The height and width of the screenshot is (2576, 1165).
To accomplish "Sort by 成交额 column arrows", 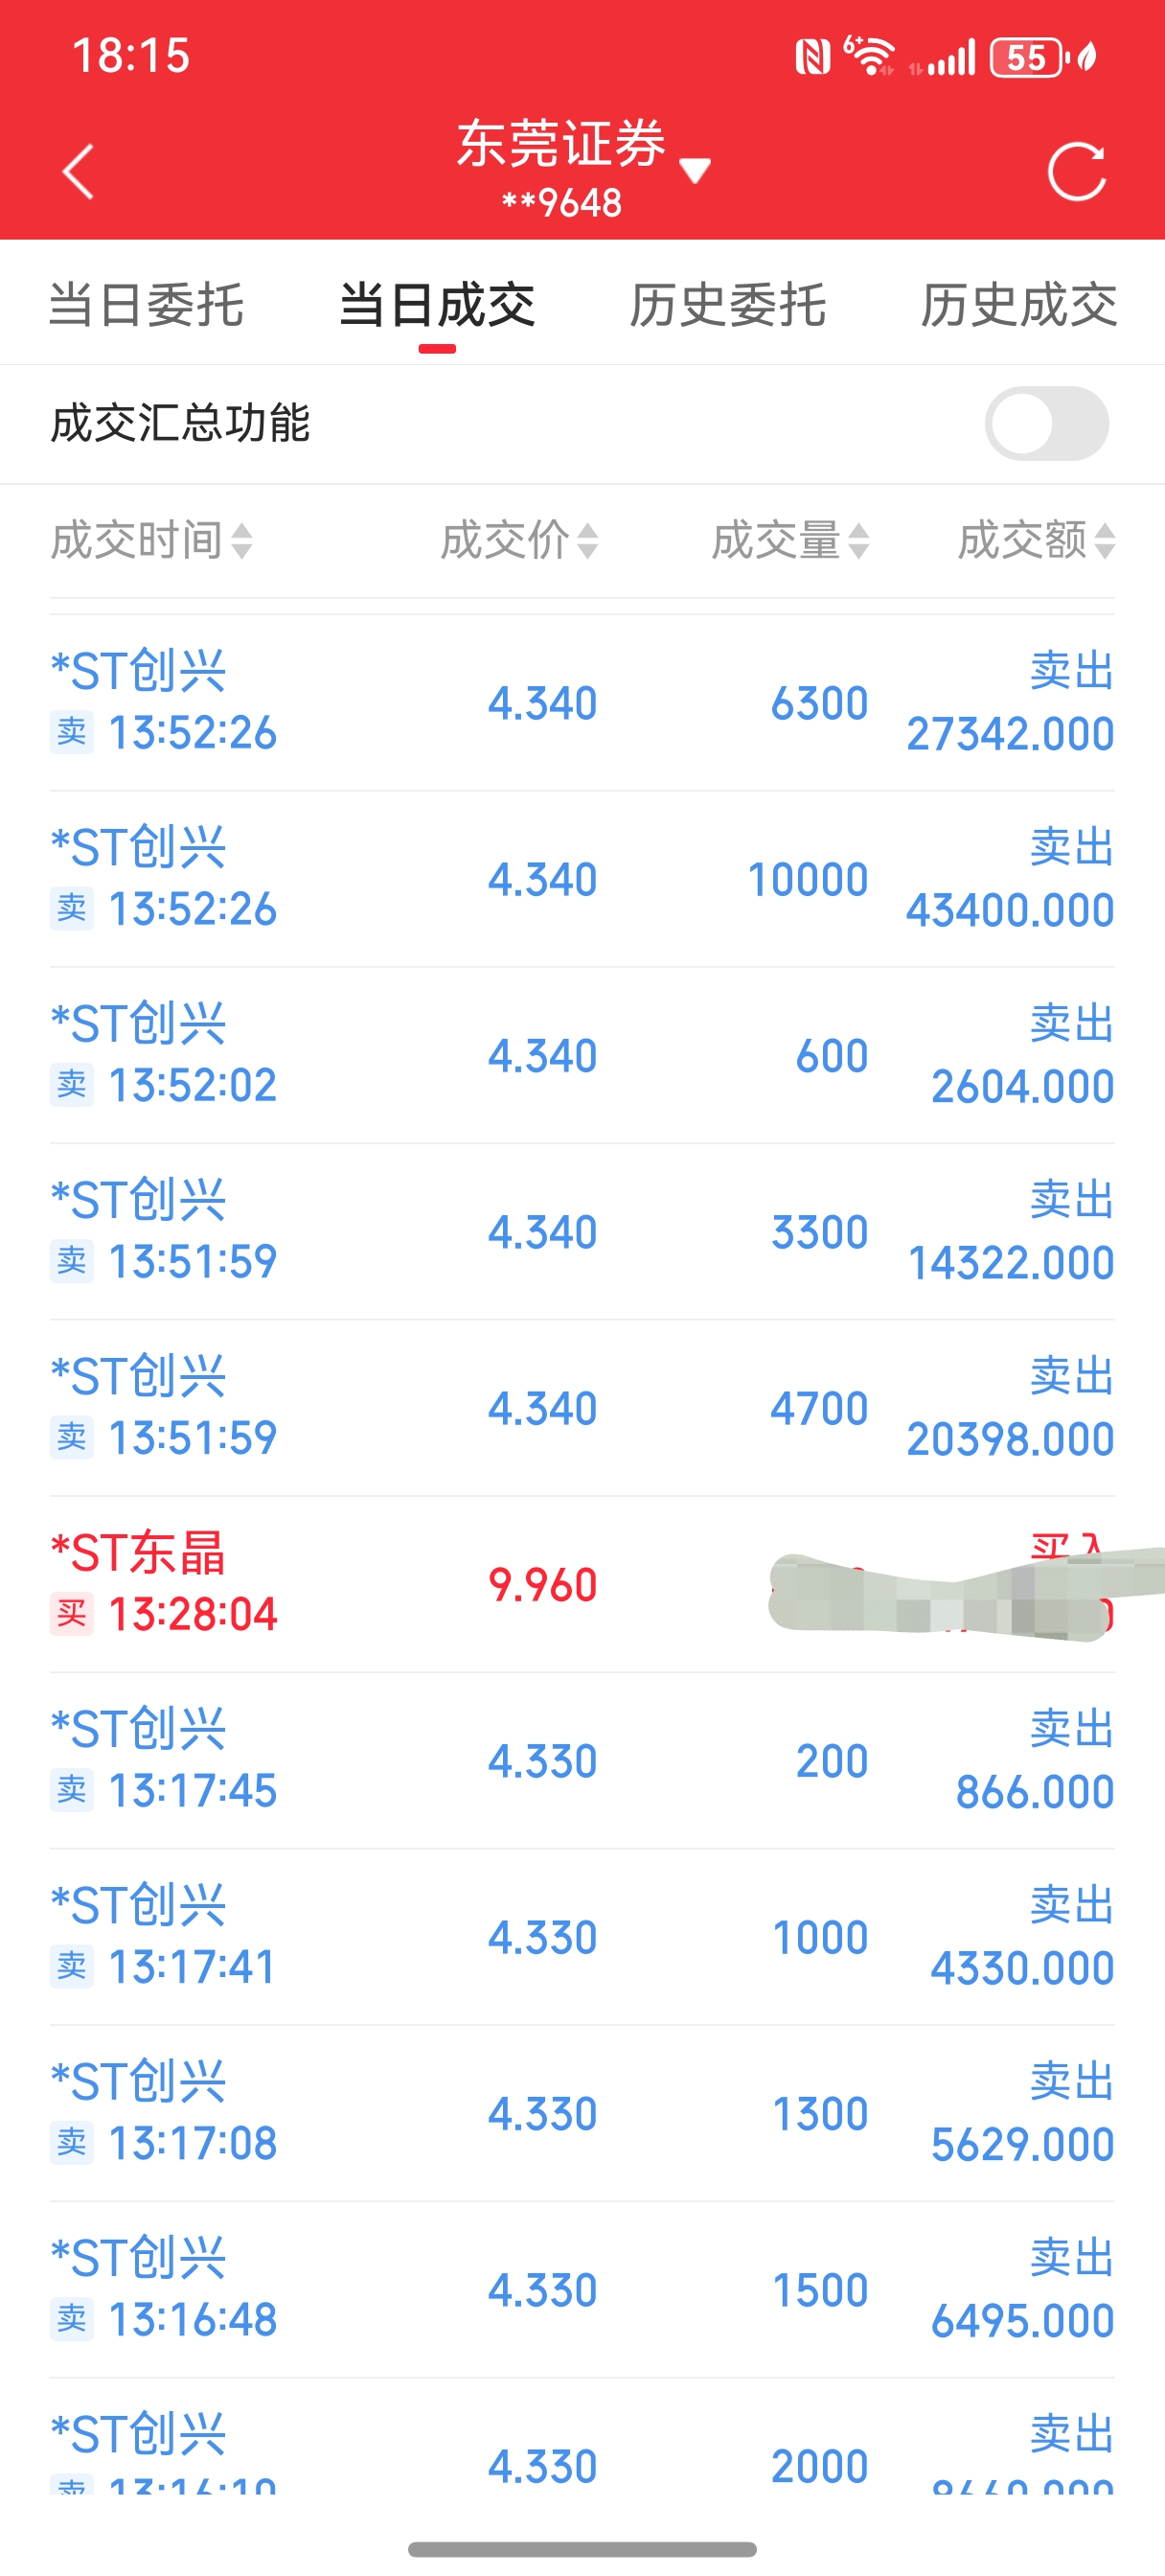I will 1104,541.
